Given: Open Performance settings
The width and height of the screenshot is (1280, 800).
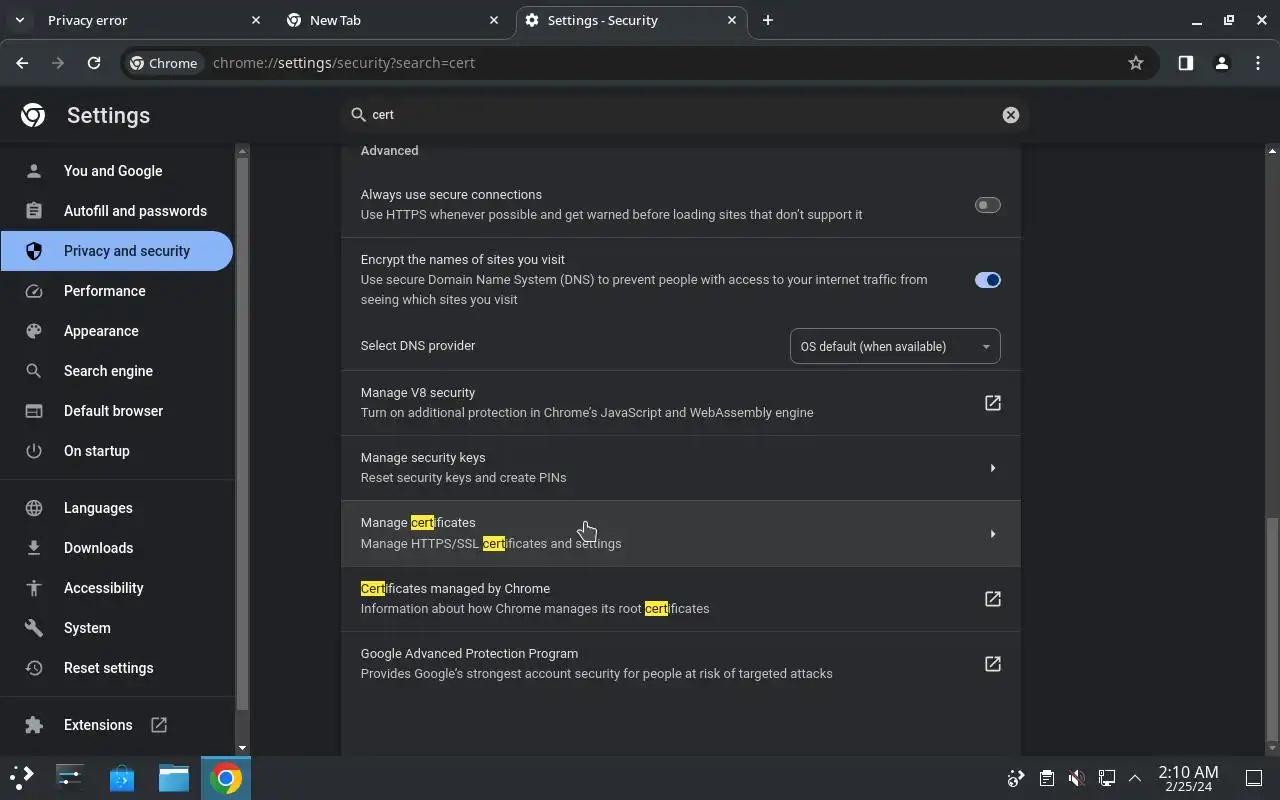Looking at the screenshot, I should pyautogui.click(x=116, y=291).
